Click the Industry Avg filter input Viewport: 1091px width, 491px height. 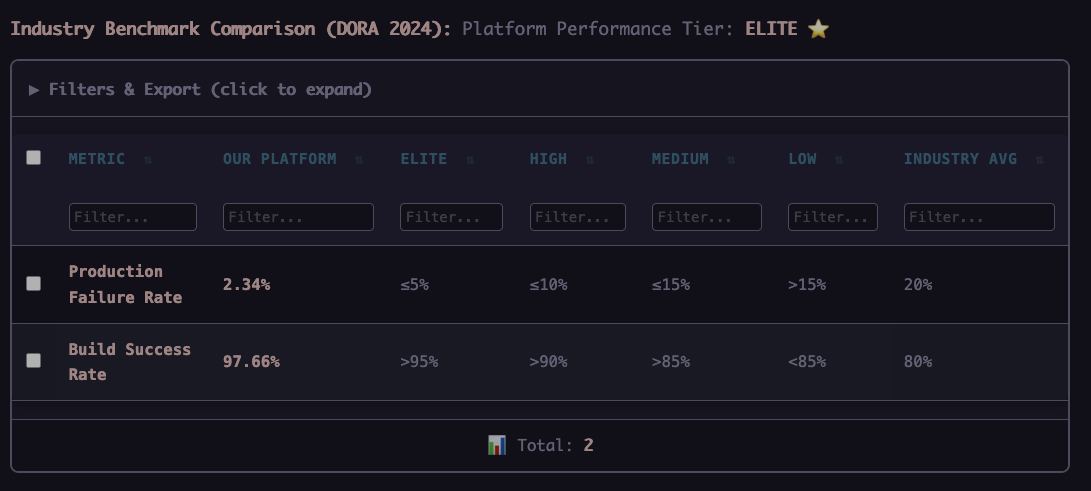(979, 217)
